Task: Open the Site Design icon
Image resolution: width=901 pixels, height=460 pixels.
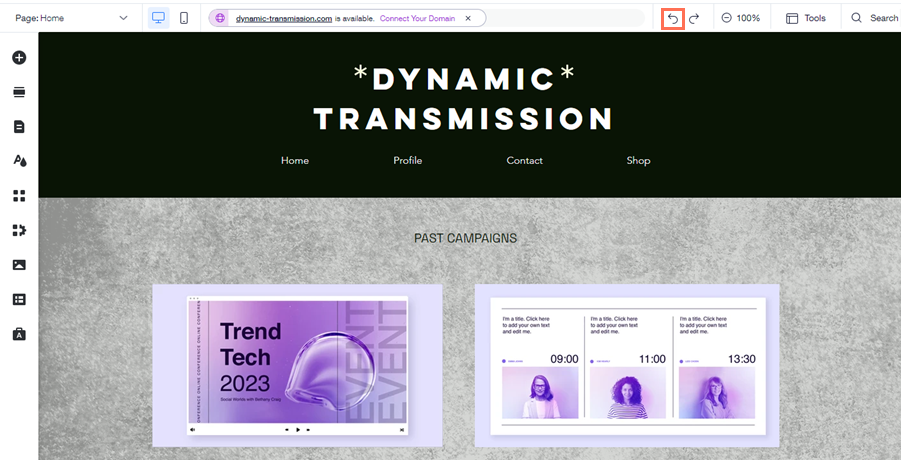Action: click(x=20, y=161)
